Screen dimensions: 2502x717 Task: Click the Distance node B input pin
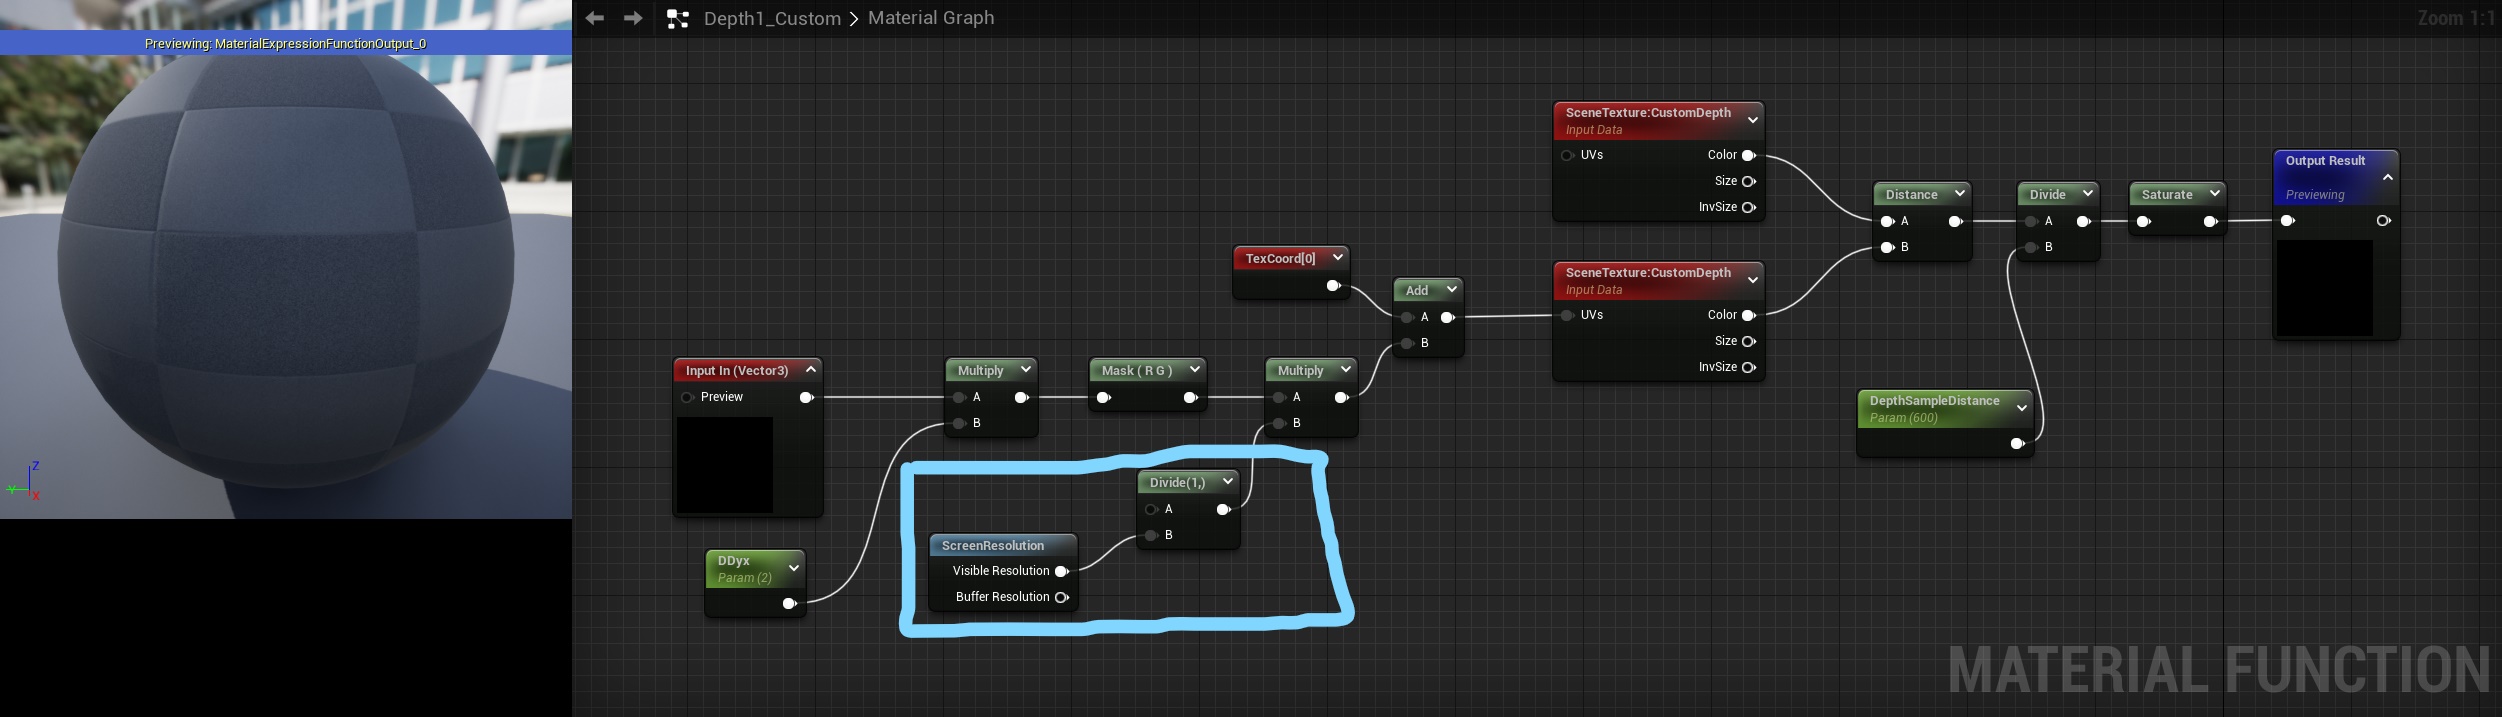pyautogui.click(x=1887, y=247)
